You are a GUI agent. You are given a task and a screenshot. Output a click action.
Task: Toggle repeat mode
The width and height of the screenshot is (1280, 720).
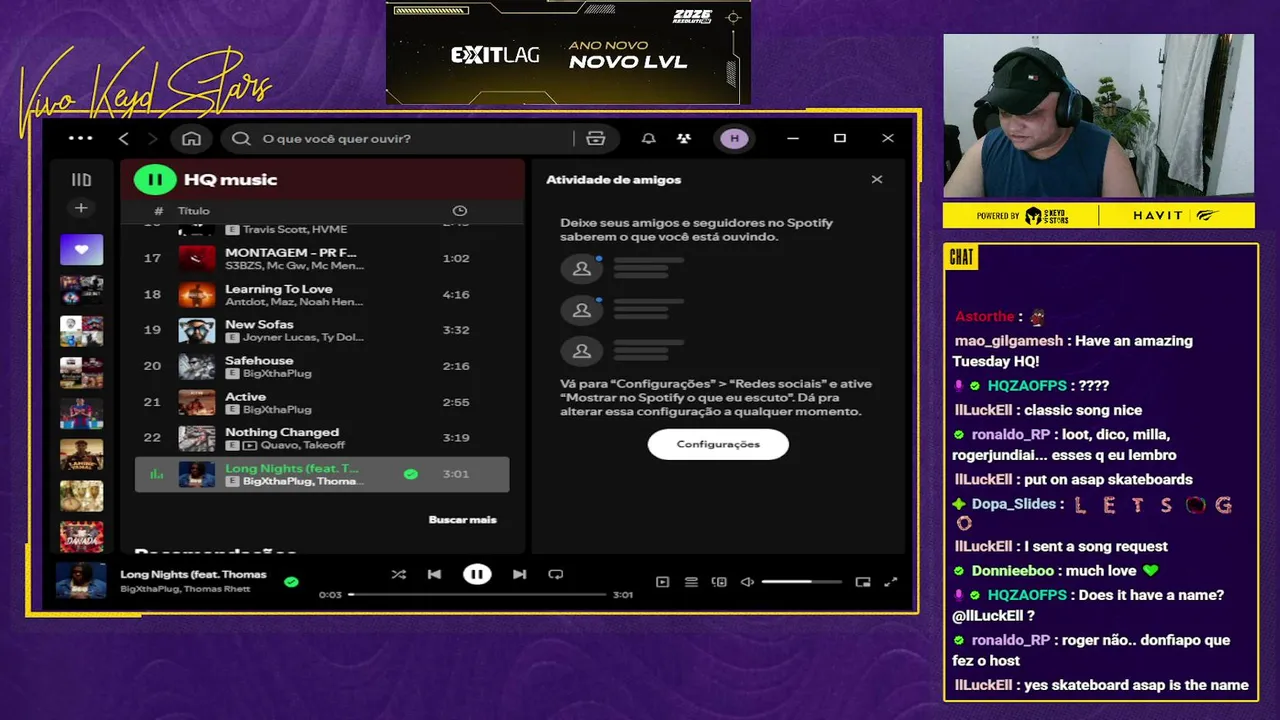click(556, 574)
